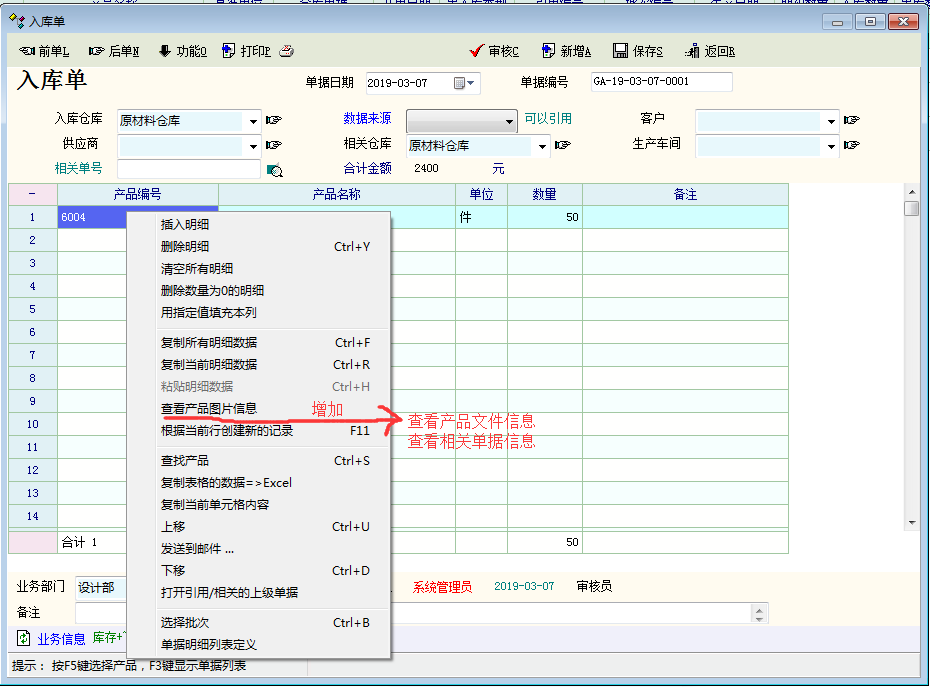930x687 pixels.
Task: Save the document with 保存 button
Action: pos(638,52)
